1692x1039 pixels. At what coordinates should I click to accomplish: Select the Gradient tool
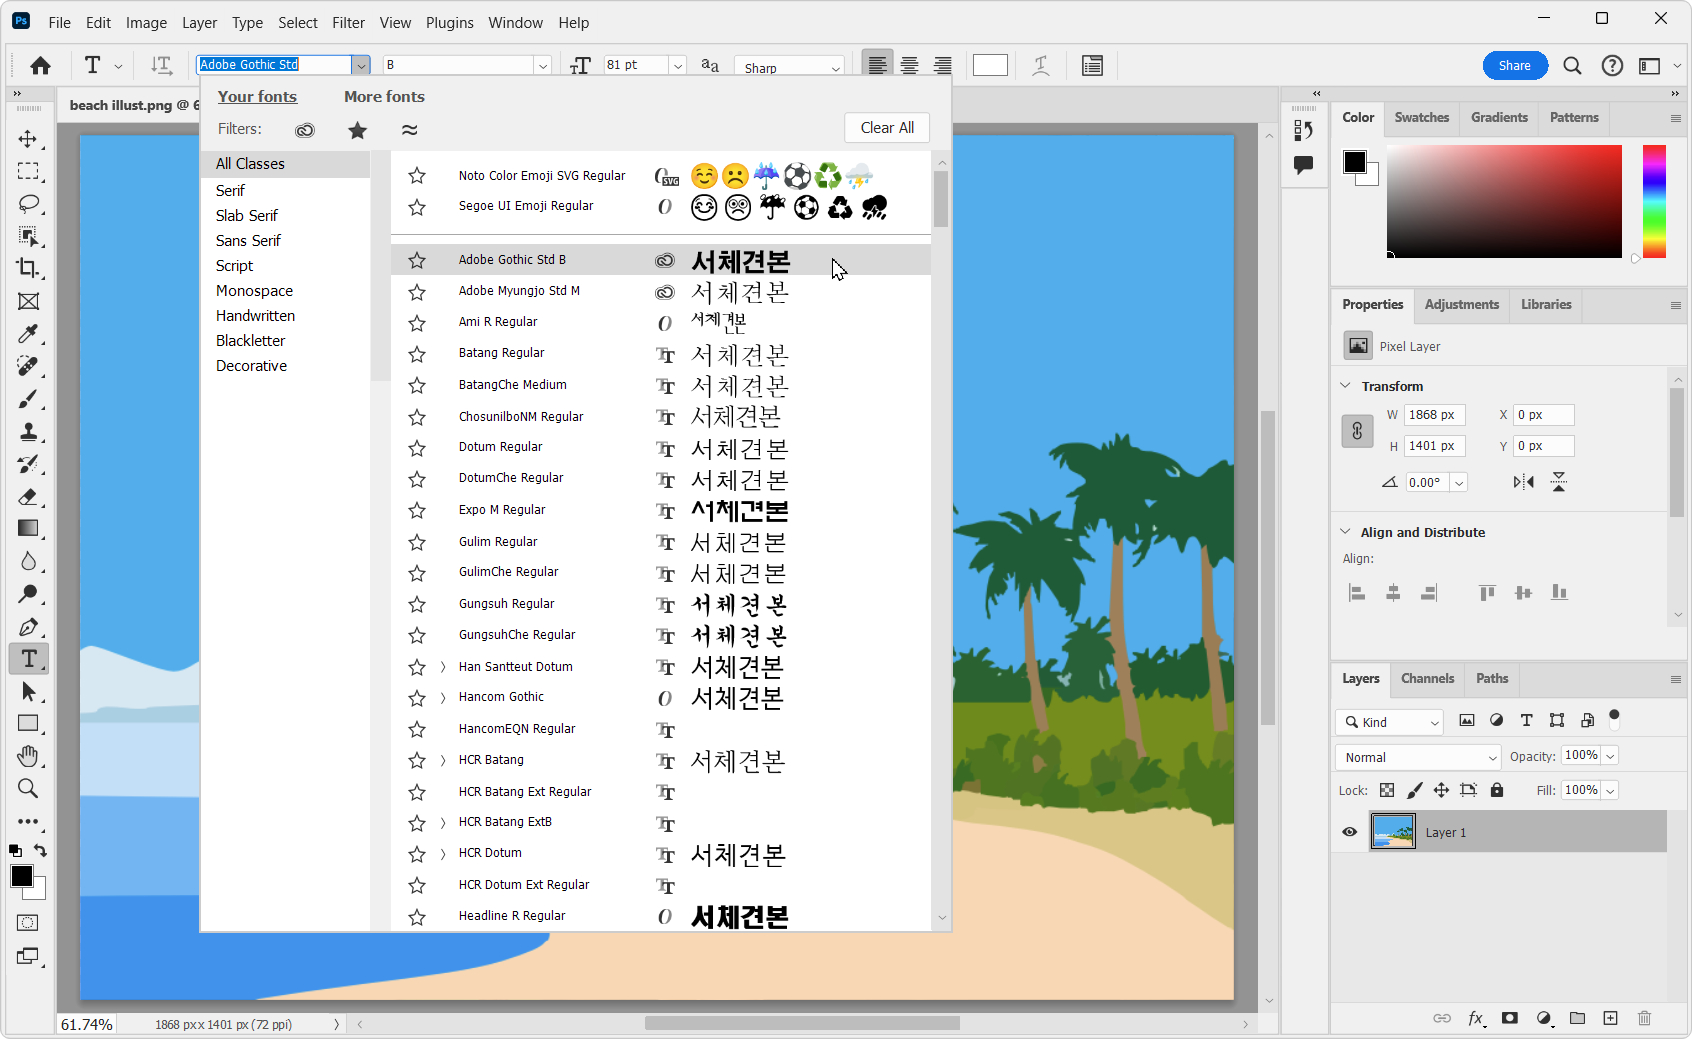point(28,528)
